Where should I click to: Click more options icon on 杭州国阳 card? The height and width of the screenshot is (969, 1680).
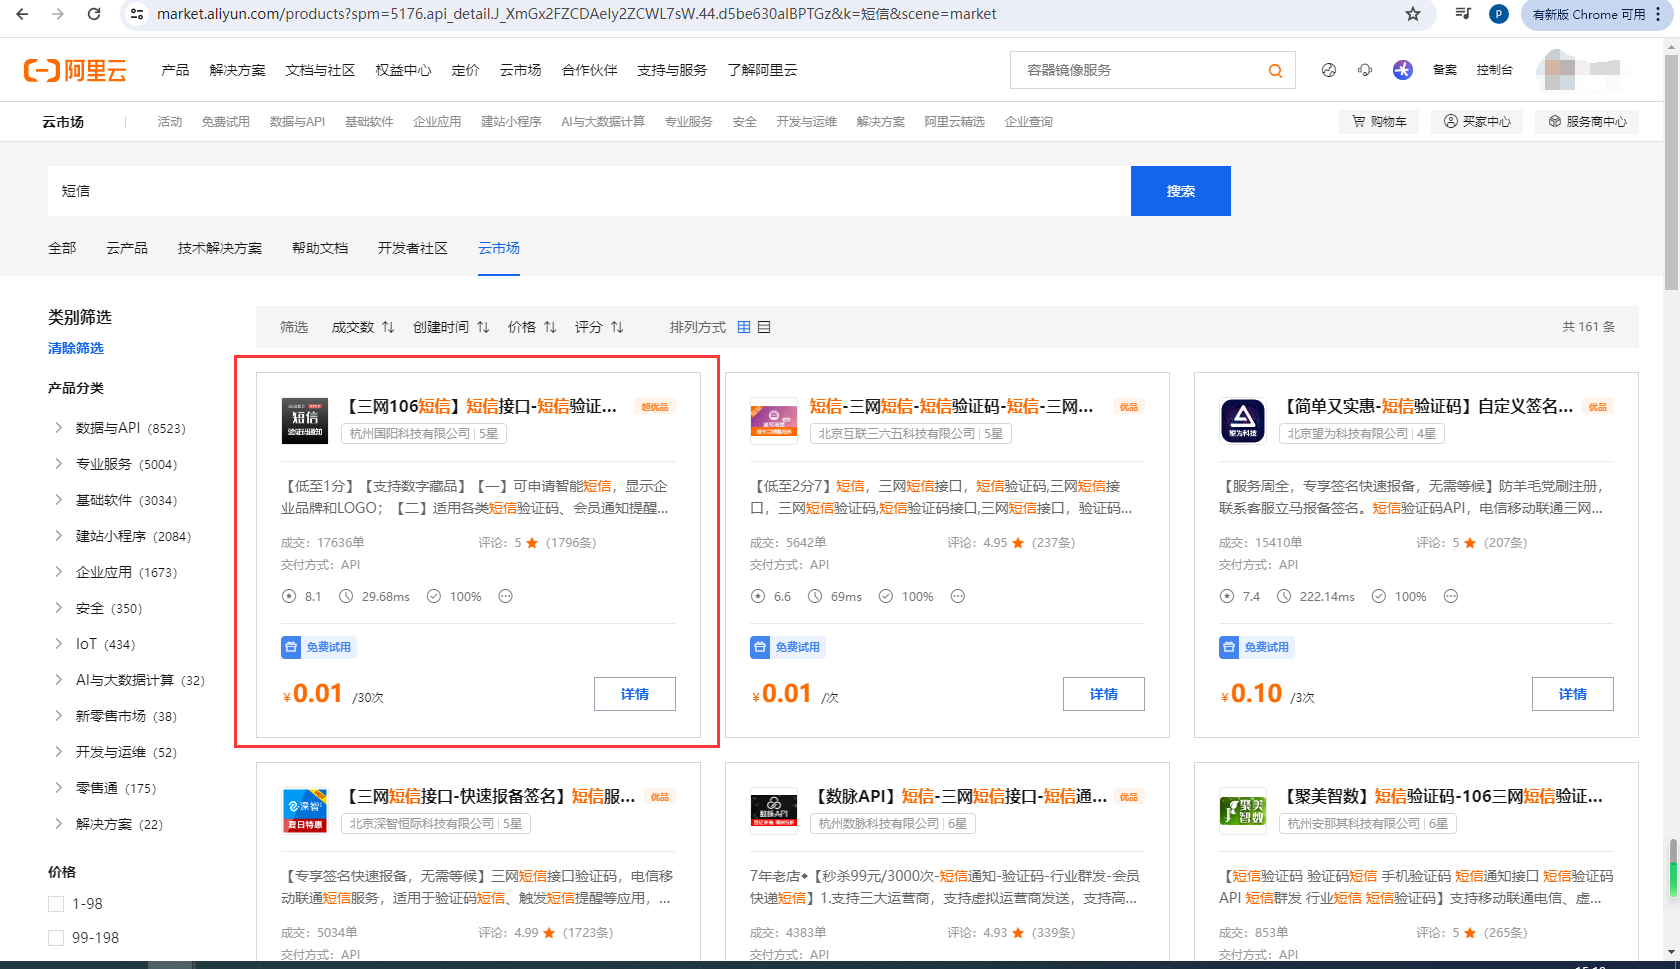(505, 596)
